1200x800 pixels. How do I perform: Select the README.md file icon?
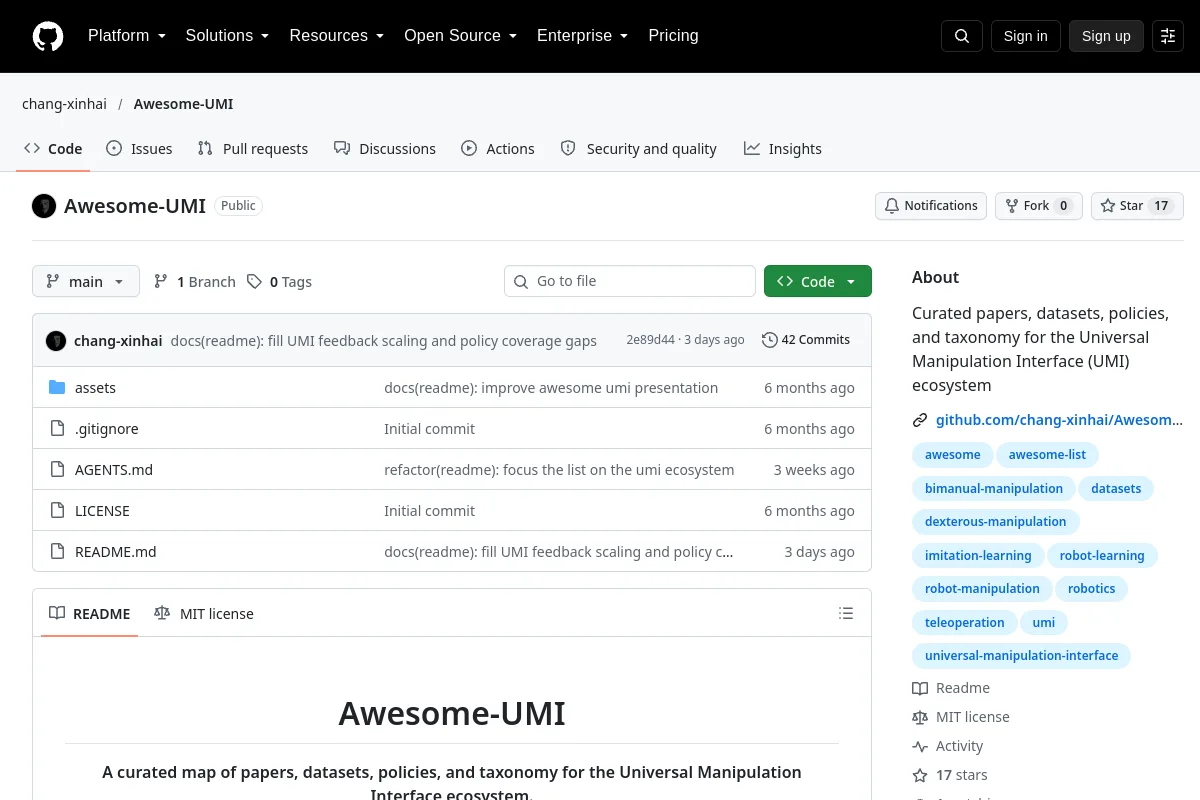[x=57, y=552]
